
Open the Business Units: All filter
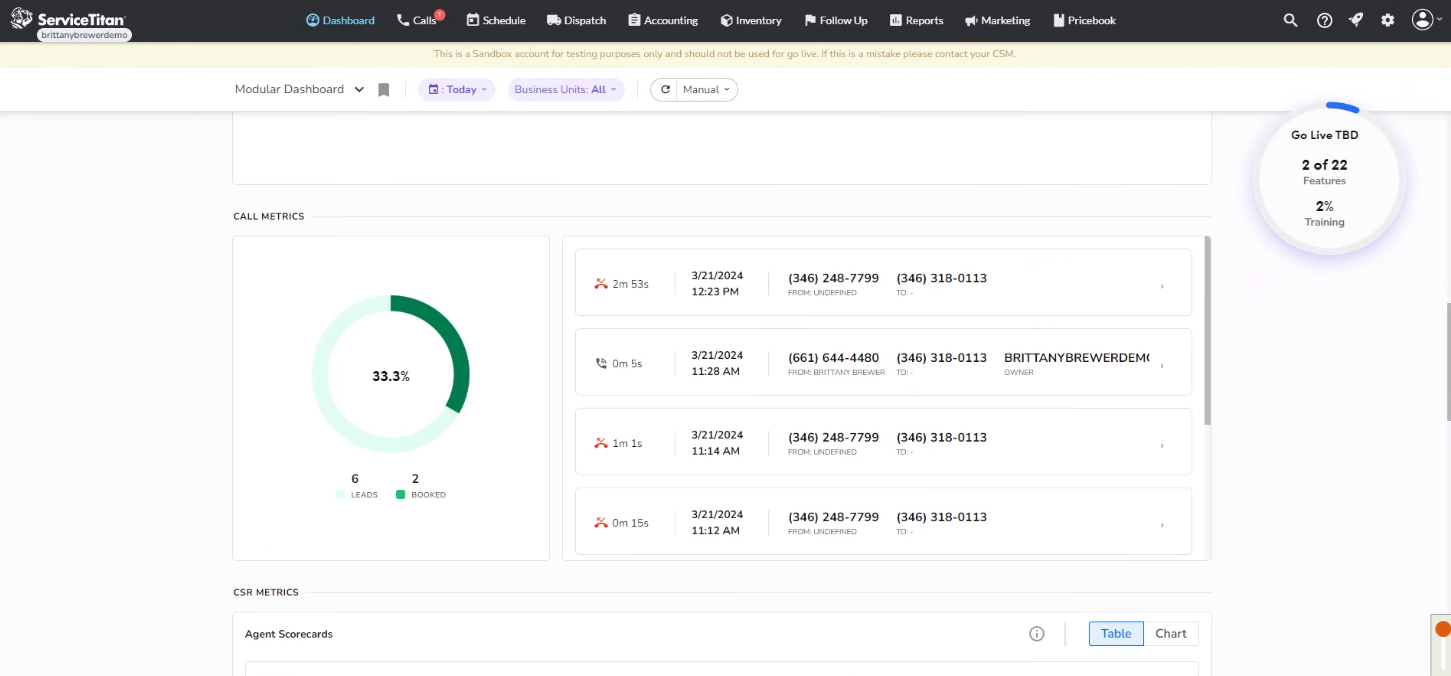[566, 89]
